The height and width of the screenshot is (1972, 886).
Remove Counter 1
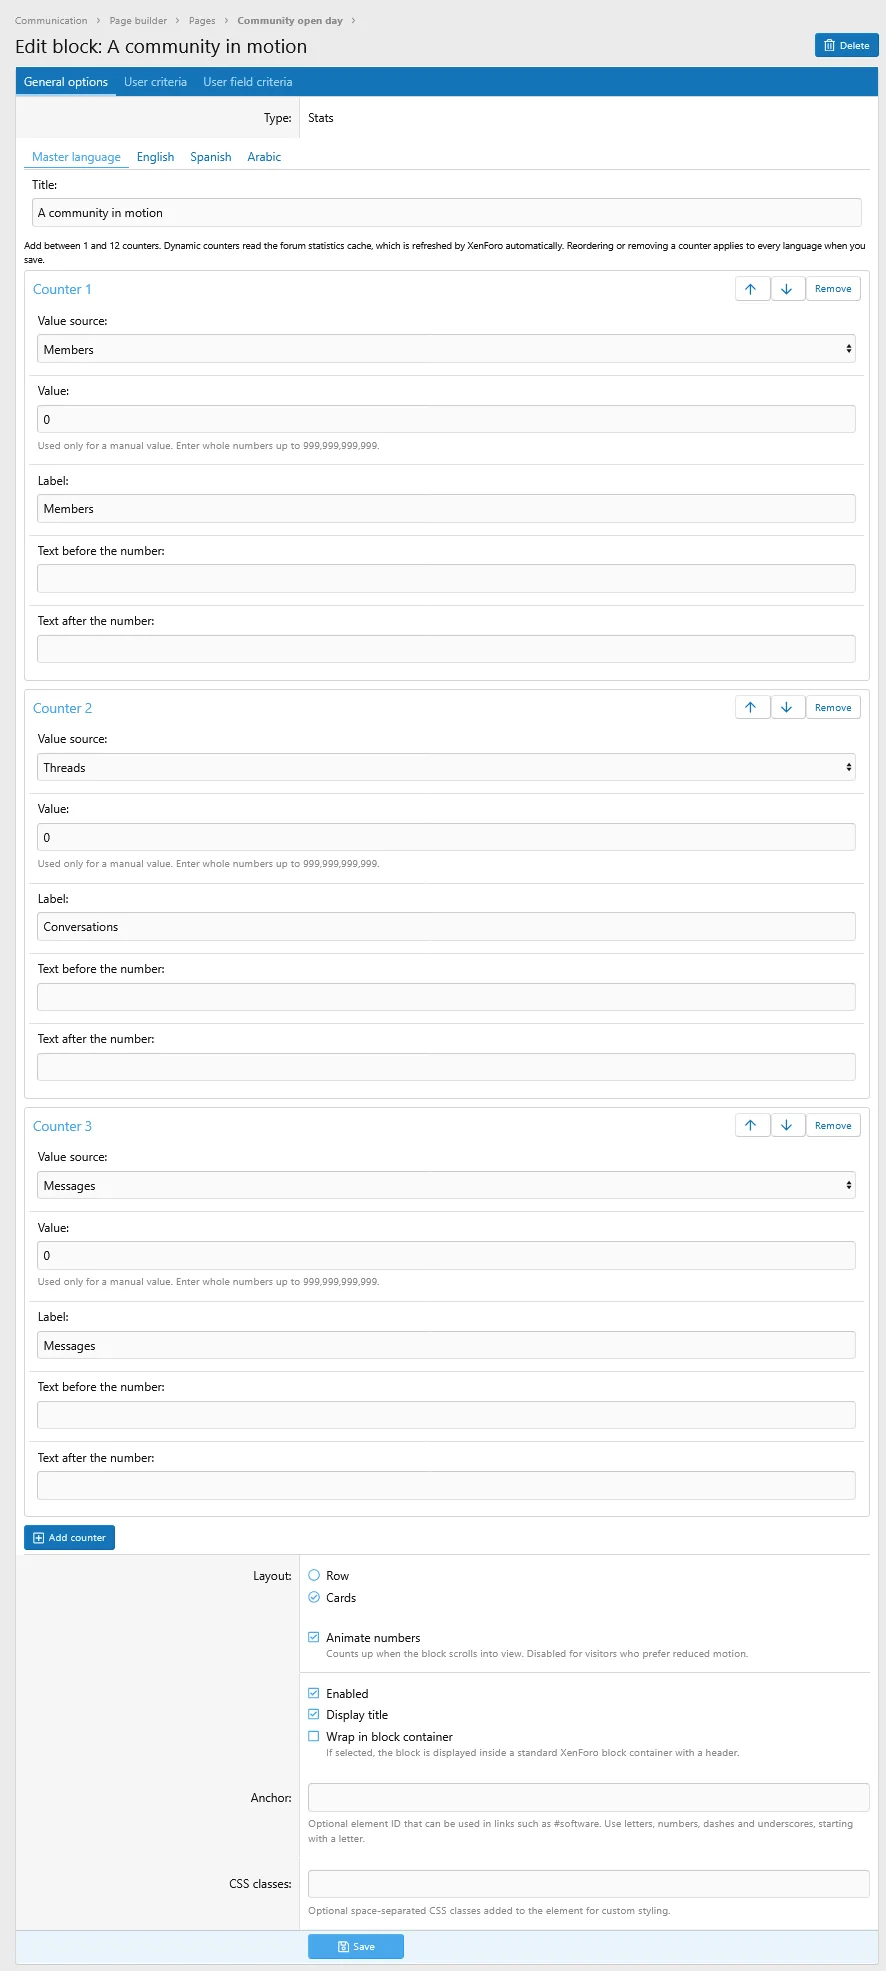coord(833,289)
